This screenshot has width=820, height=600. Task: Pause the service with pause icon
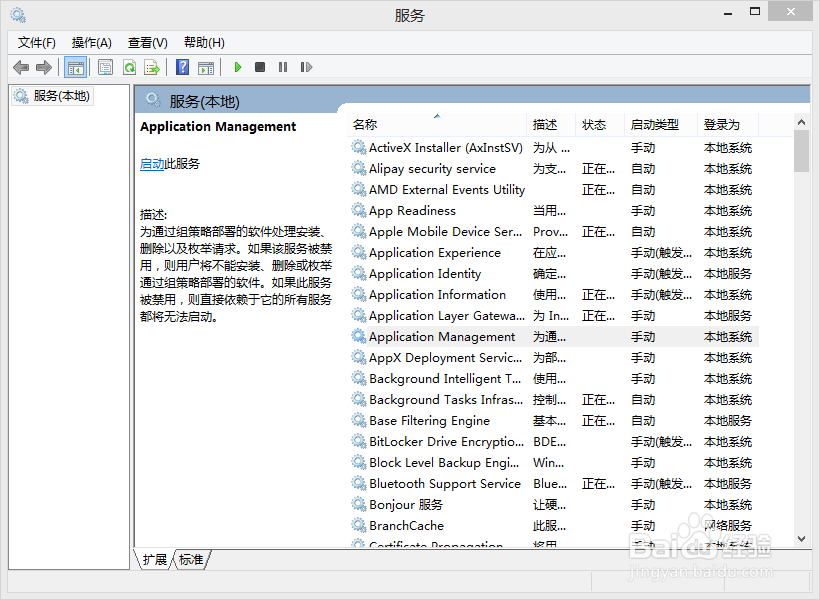click(283, 67)
